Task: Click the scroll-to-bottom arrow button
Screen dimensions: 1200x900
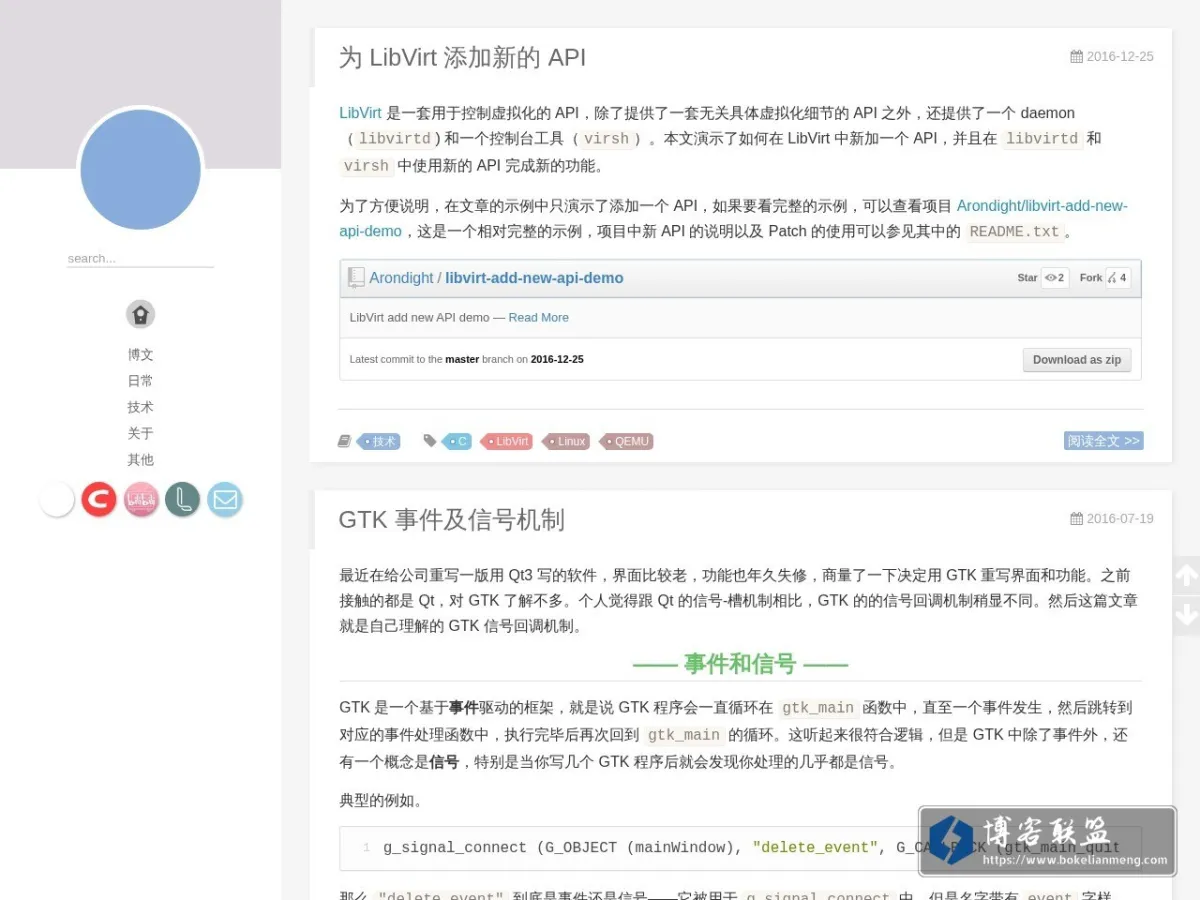Action: (1186, 615)
